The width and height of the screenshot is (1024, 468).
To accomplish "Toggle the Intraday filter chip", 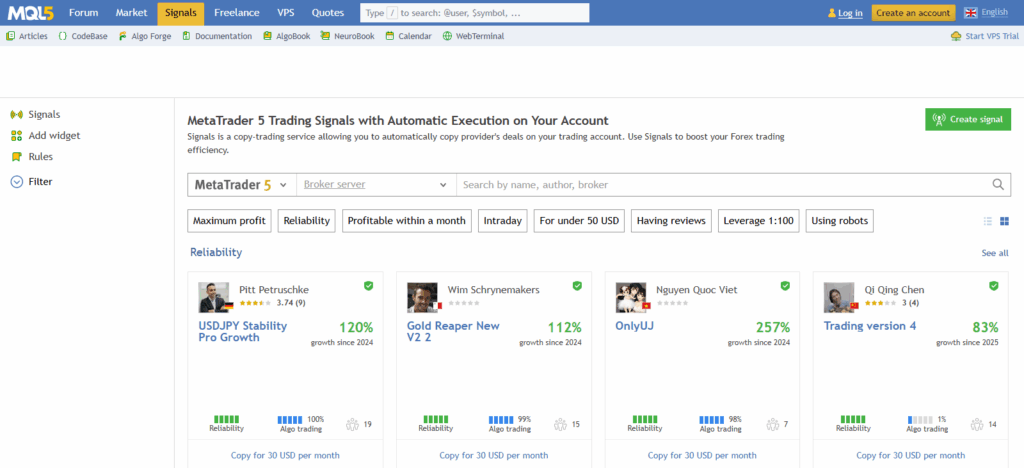I will 503,221.
